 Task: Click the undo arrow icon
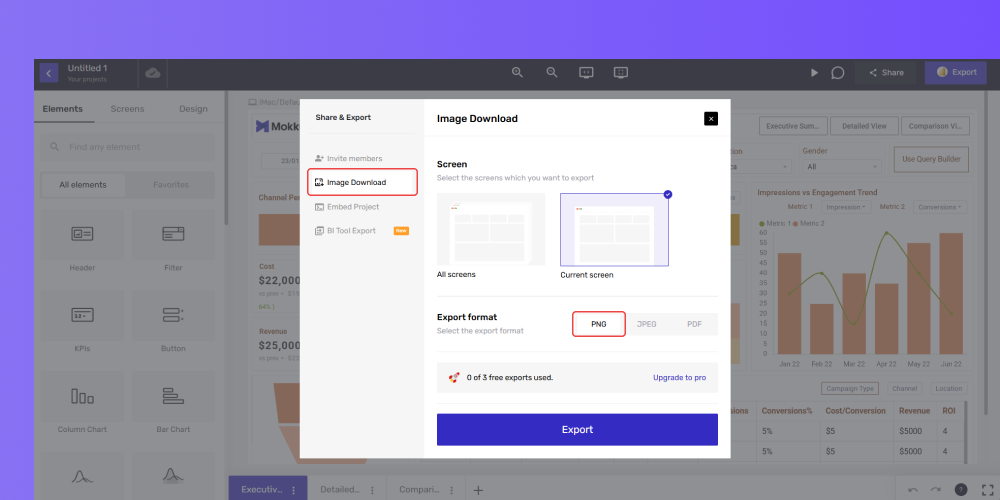[x=913, y=490]
